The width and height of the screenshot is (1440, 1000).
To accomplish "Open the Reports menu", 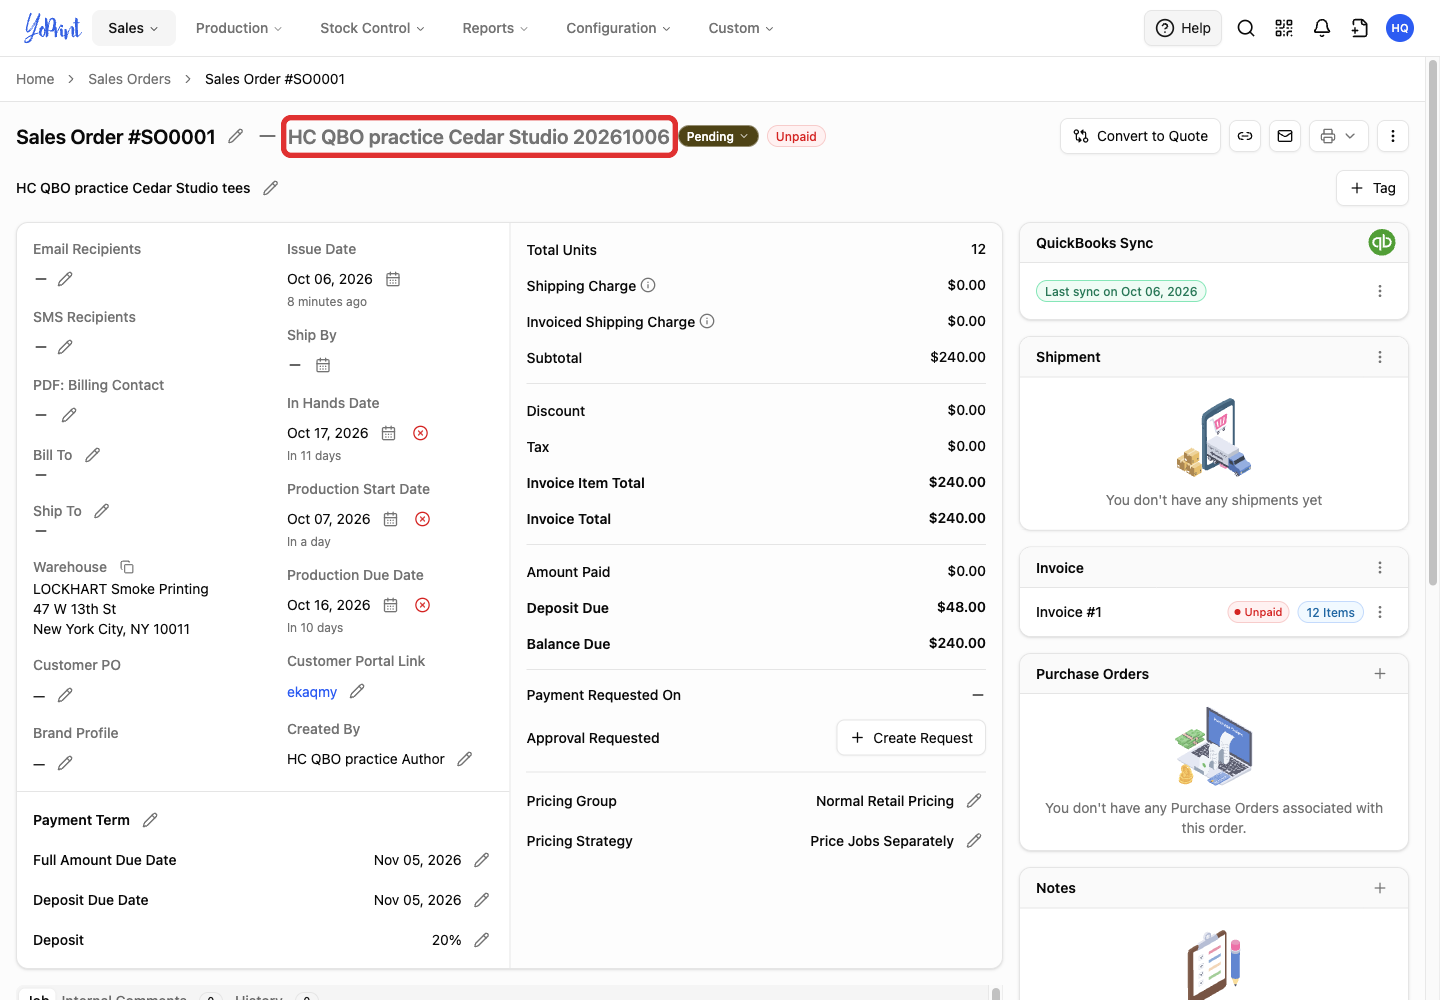I will pyautogui.click(x=495, y=28).
